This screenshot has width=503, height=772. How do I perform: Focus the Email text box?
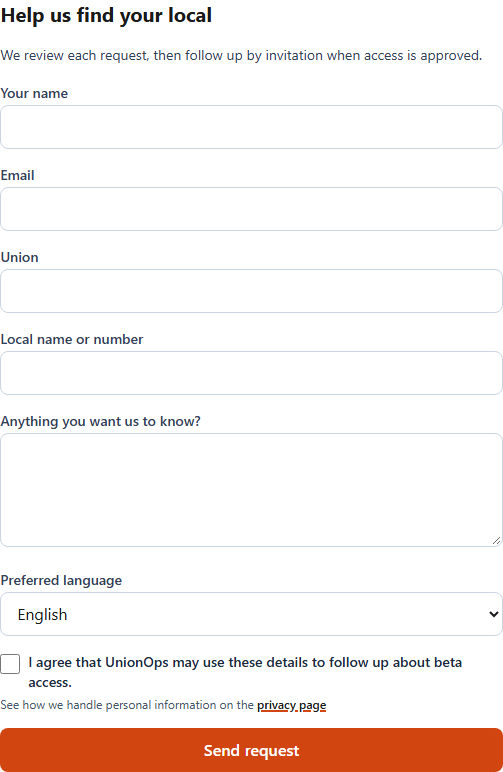pos(251,209)
